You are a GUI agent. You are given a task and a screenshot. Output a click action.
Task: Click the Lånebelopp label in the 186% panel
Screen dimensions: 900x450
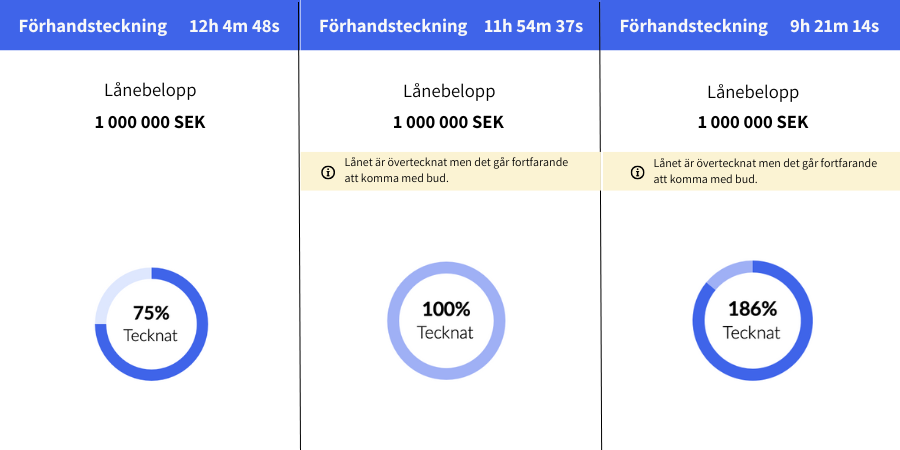coord(752,92)
